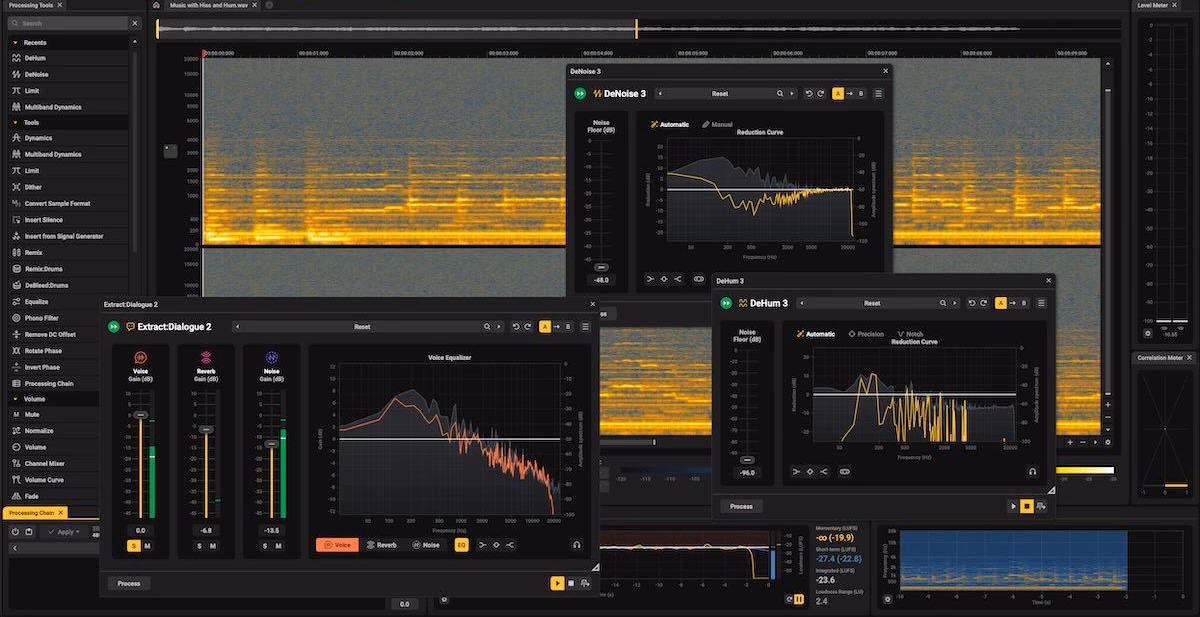1200x617 pixels.
Task: Toggle Solo on the Voice channel
Action: 133,545
